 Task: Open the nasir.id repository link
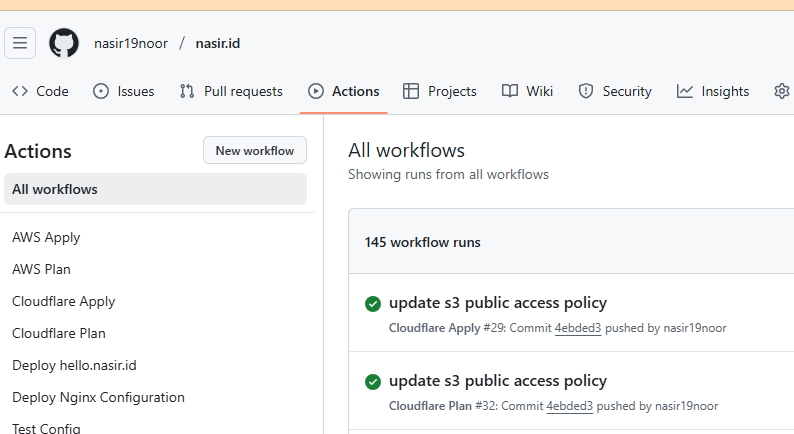(218, 44)
